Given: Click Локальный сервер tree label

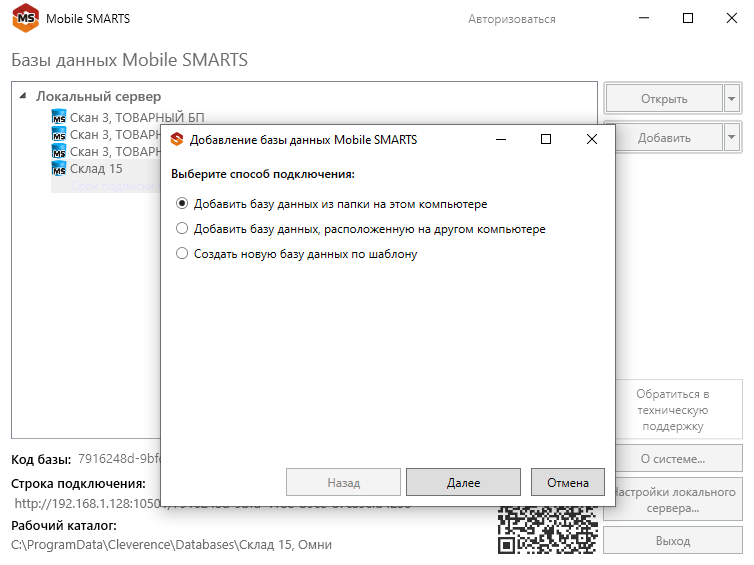Looking at the screenshot, I should point(99,96).
